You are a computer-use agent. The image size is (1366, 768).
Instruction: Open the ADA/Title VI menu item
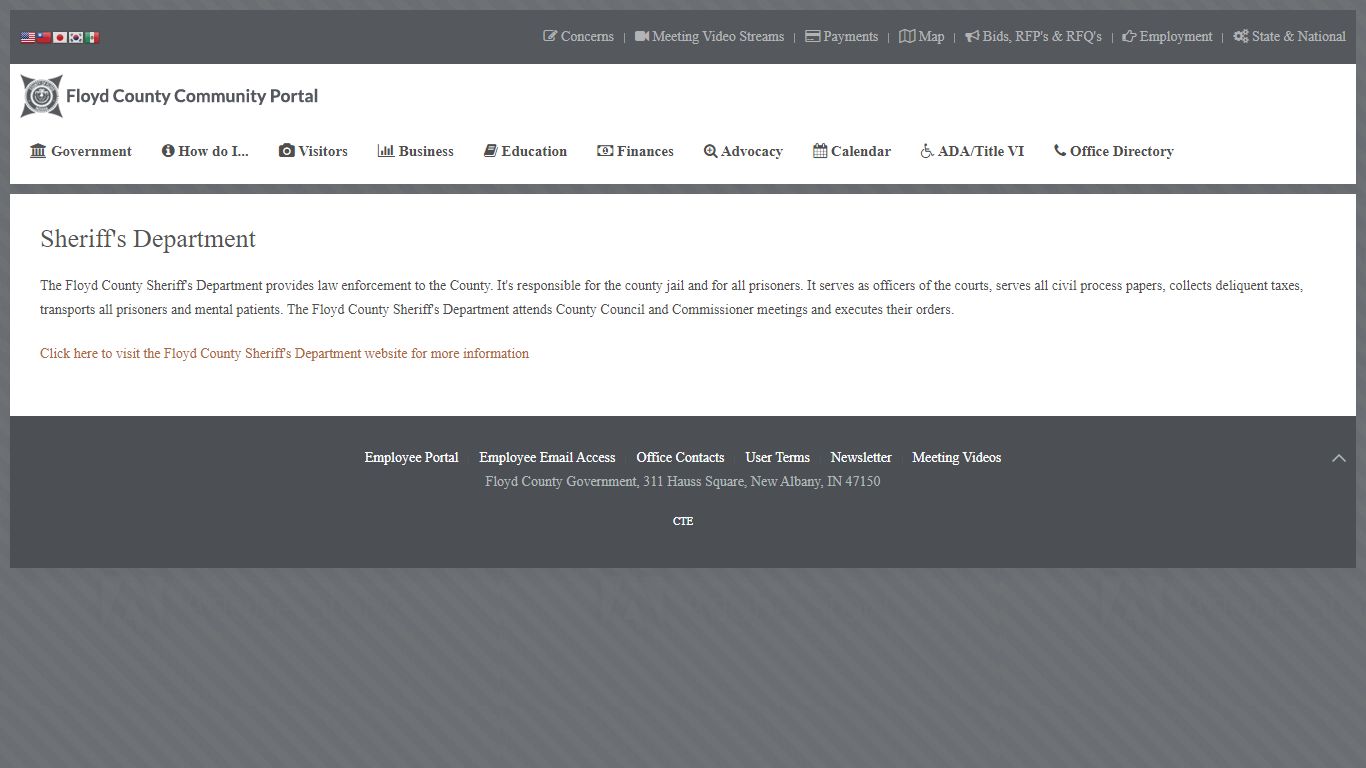[972, 151]
